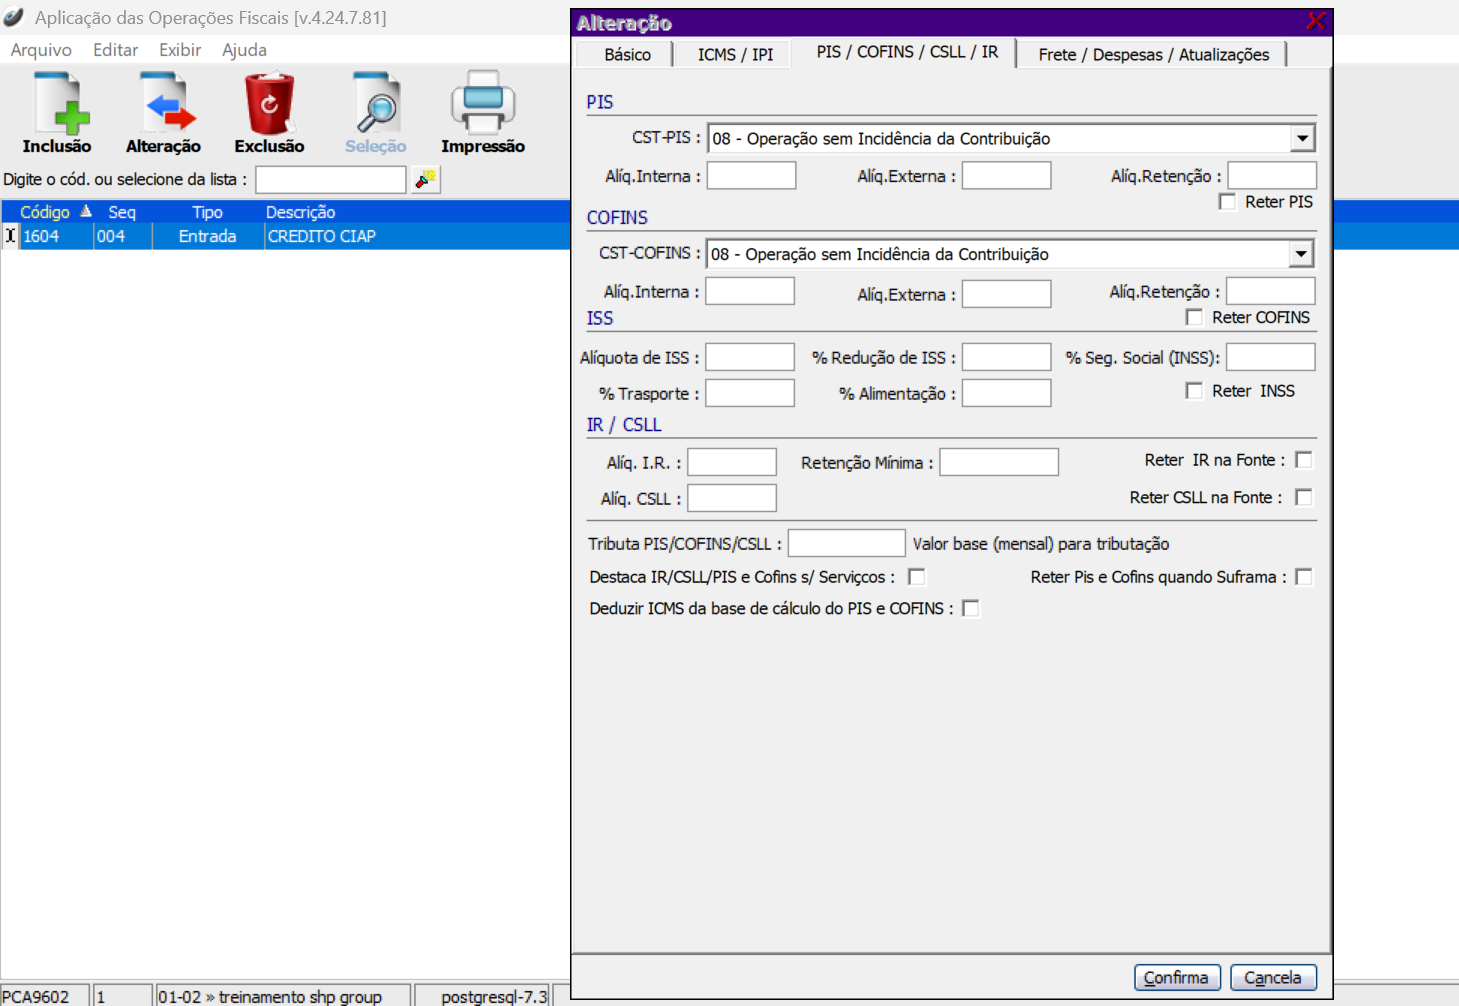Open the CST-PIS dropdown list
Screen dimensions: 1459x1006
(x=1302, y=139)
